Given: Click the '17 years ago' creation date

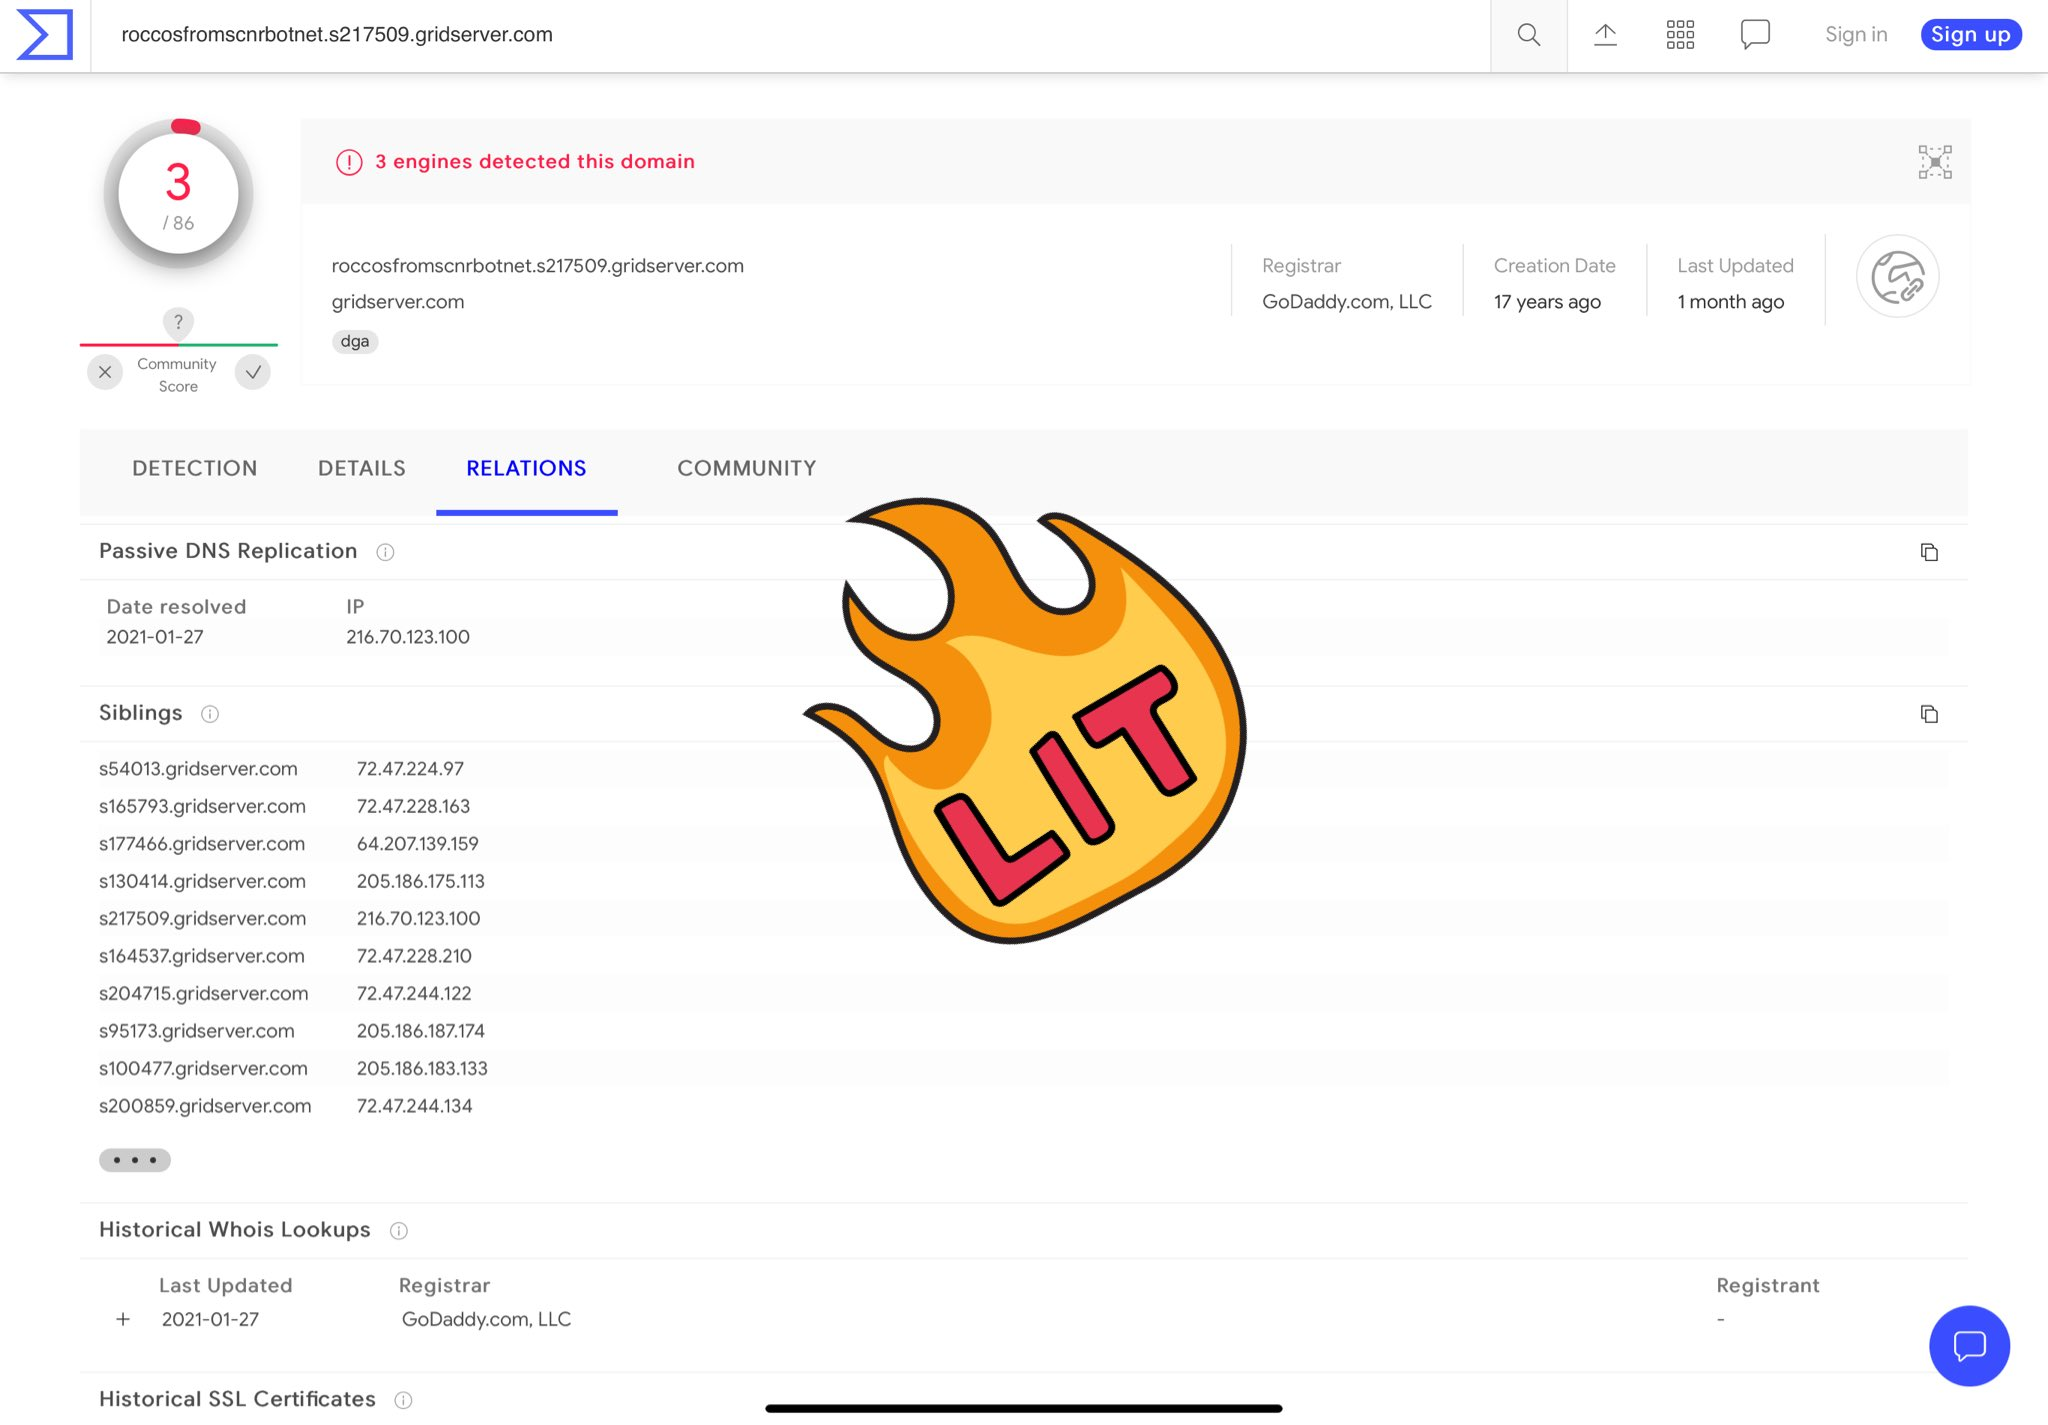Looking at the screenshot, I should 1547,302.
